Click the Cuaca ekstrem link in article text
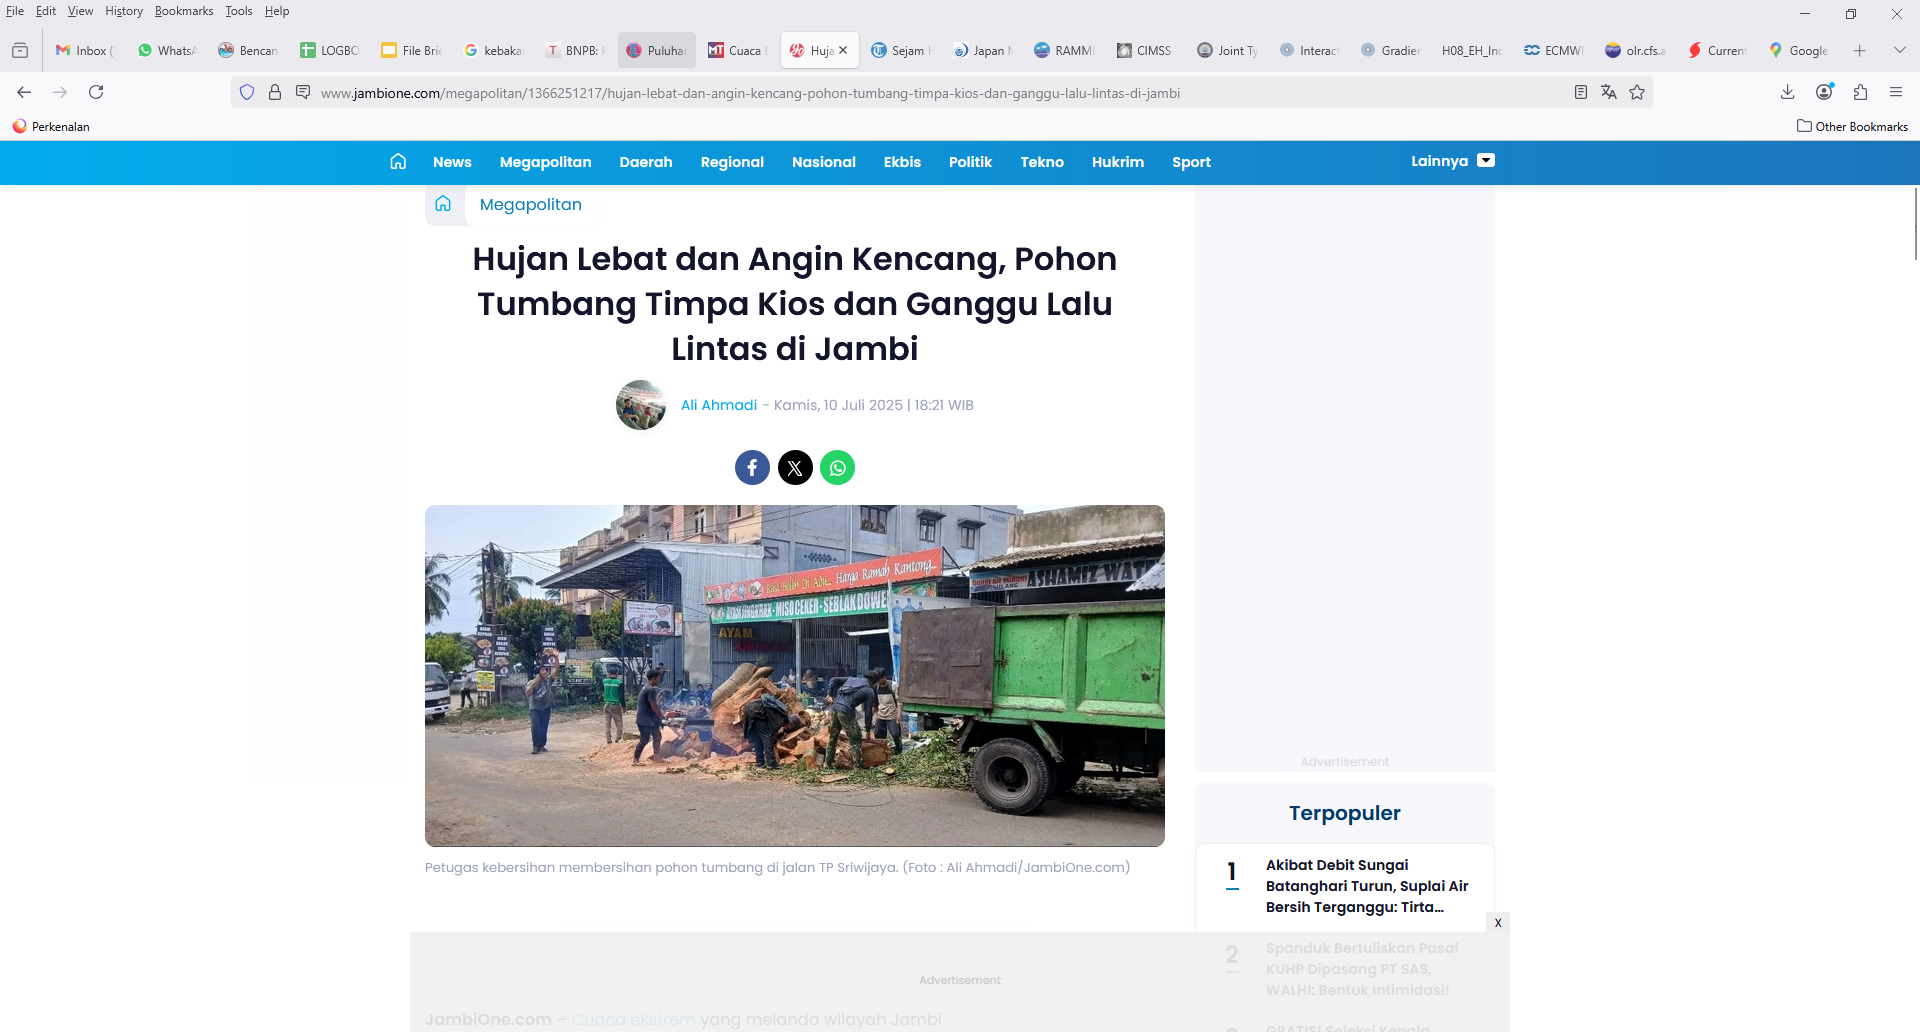1920x1032 pixels. pyautogui.click(x=633, y=1019)
